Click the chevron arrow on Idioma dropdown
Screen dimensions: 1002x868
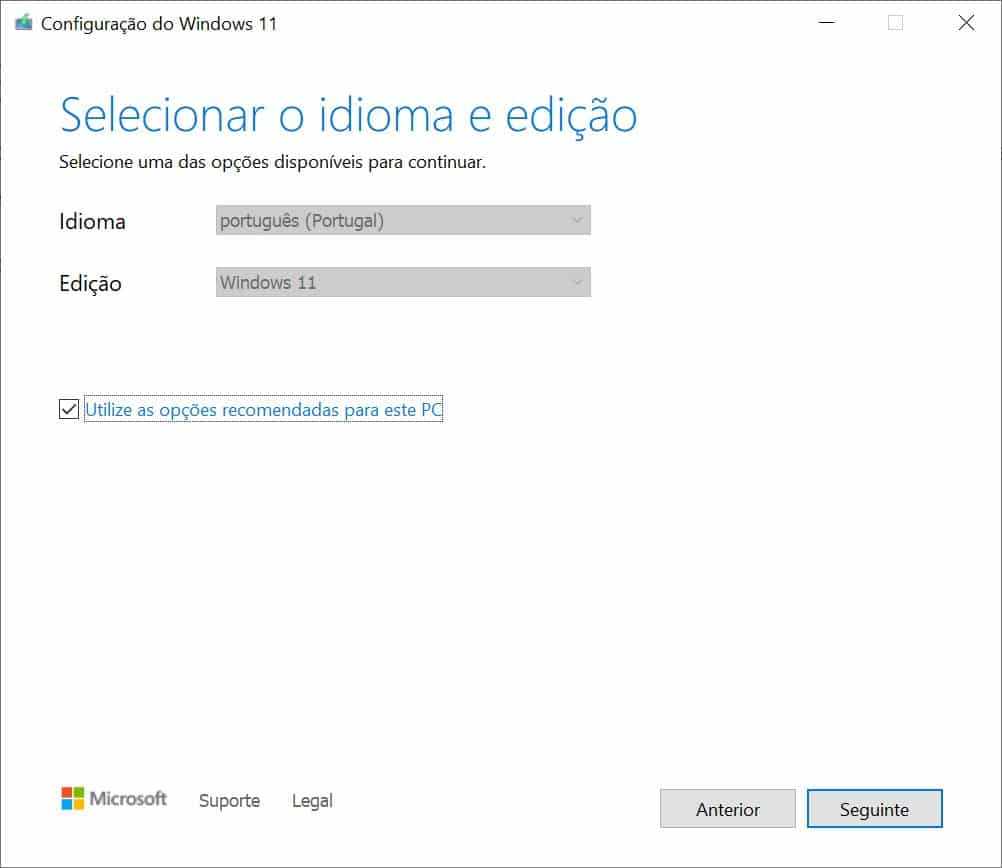point(577,221)
